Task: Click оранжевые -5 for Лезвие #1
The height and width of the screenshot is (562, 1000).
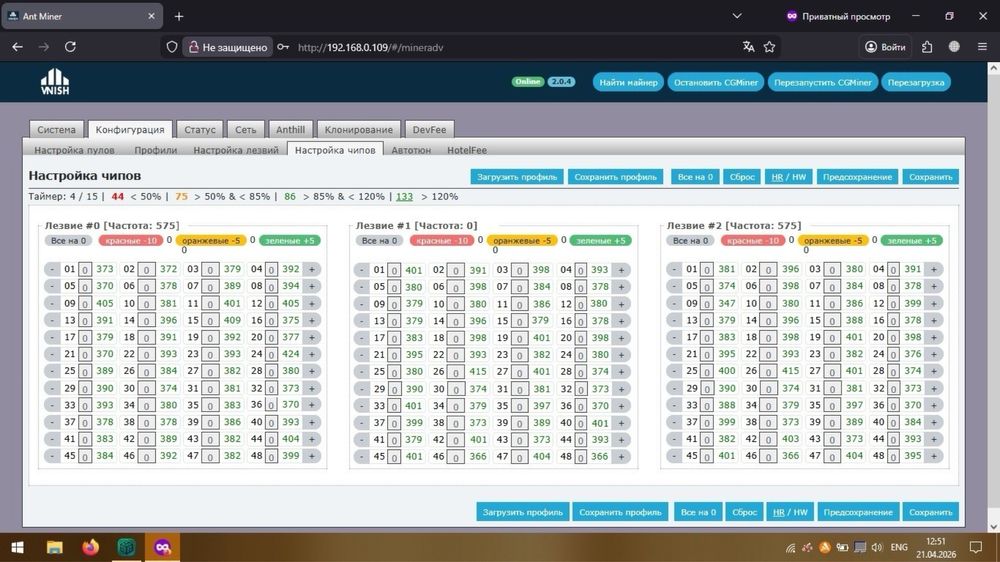Action: 522,240
